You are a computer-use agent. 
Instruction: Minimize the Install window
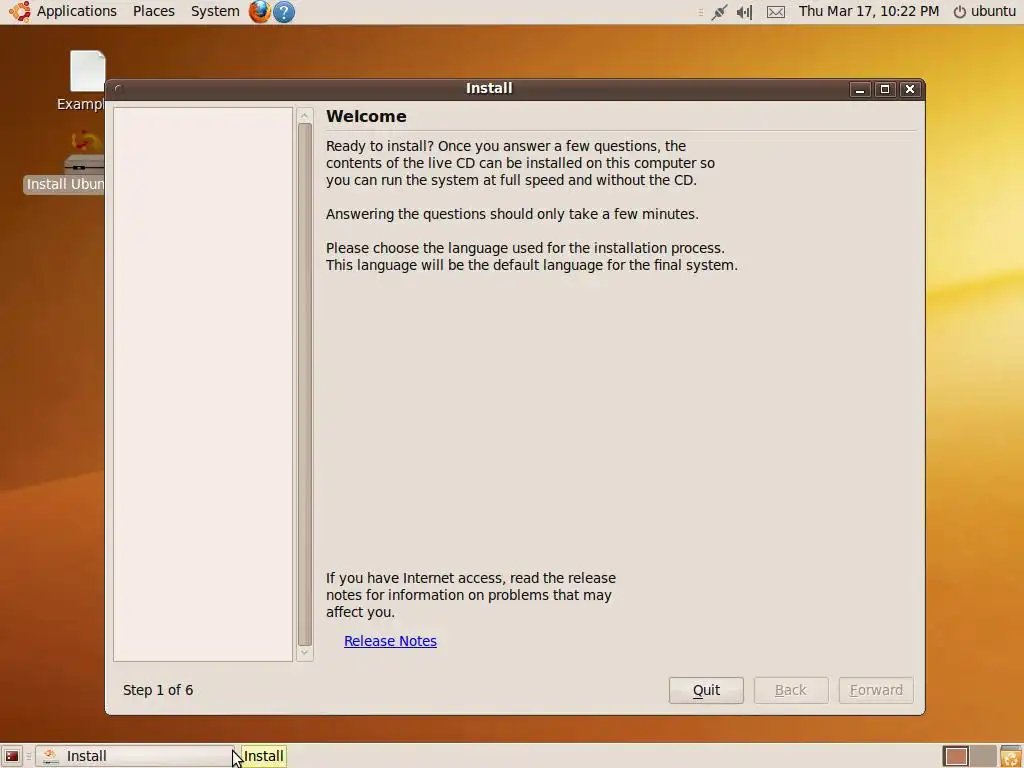pyautogui.click(x=859, y=89)
